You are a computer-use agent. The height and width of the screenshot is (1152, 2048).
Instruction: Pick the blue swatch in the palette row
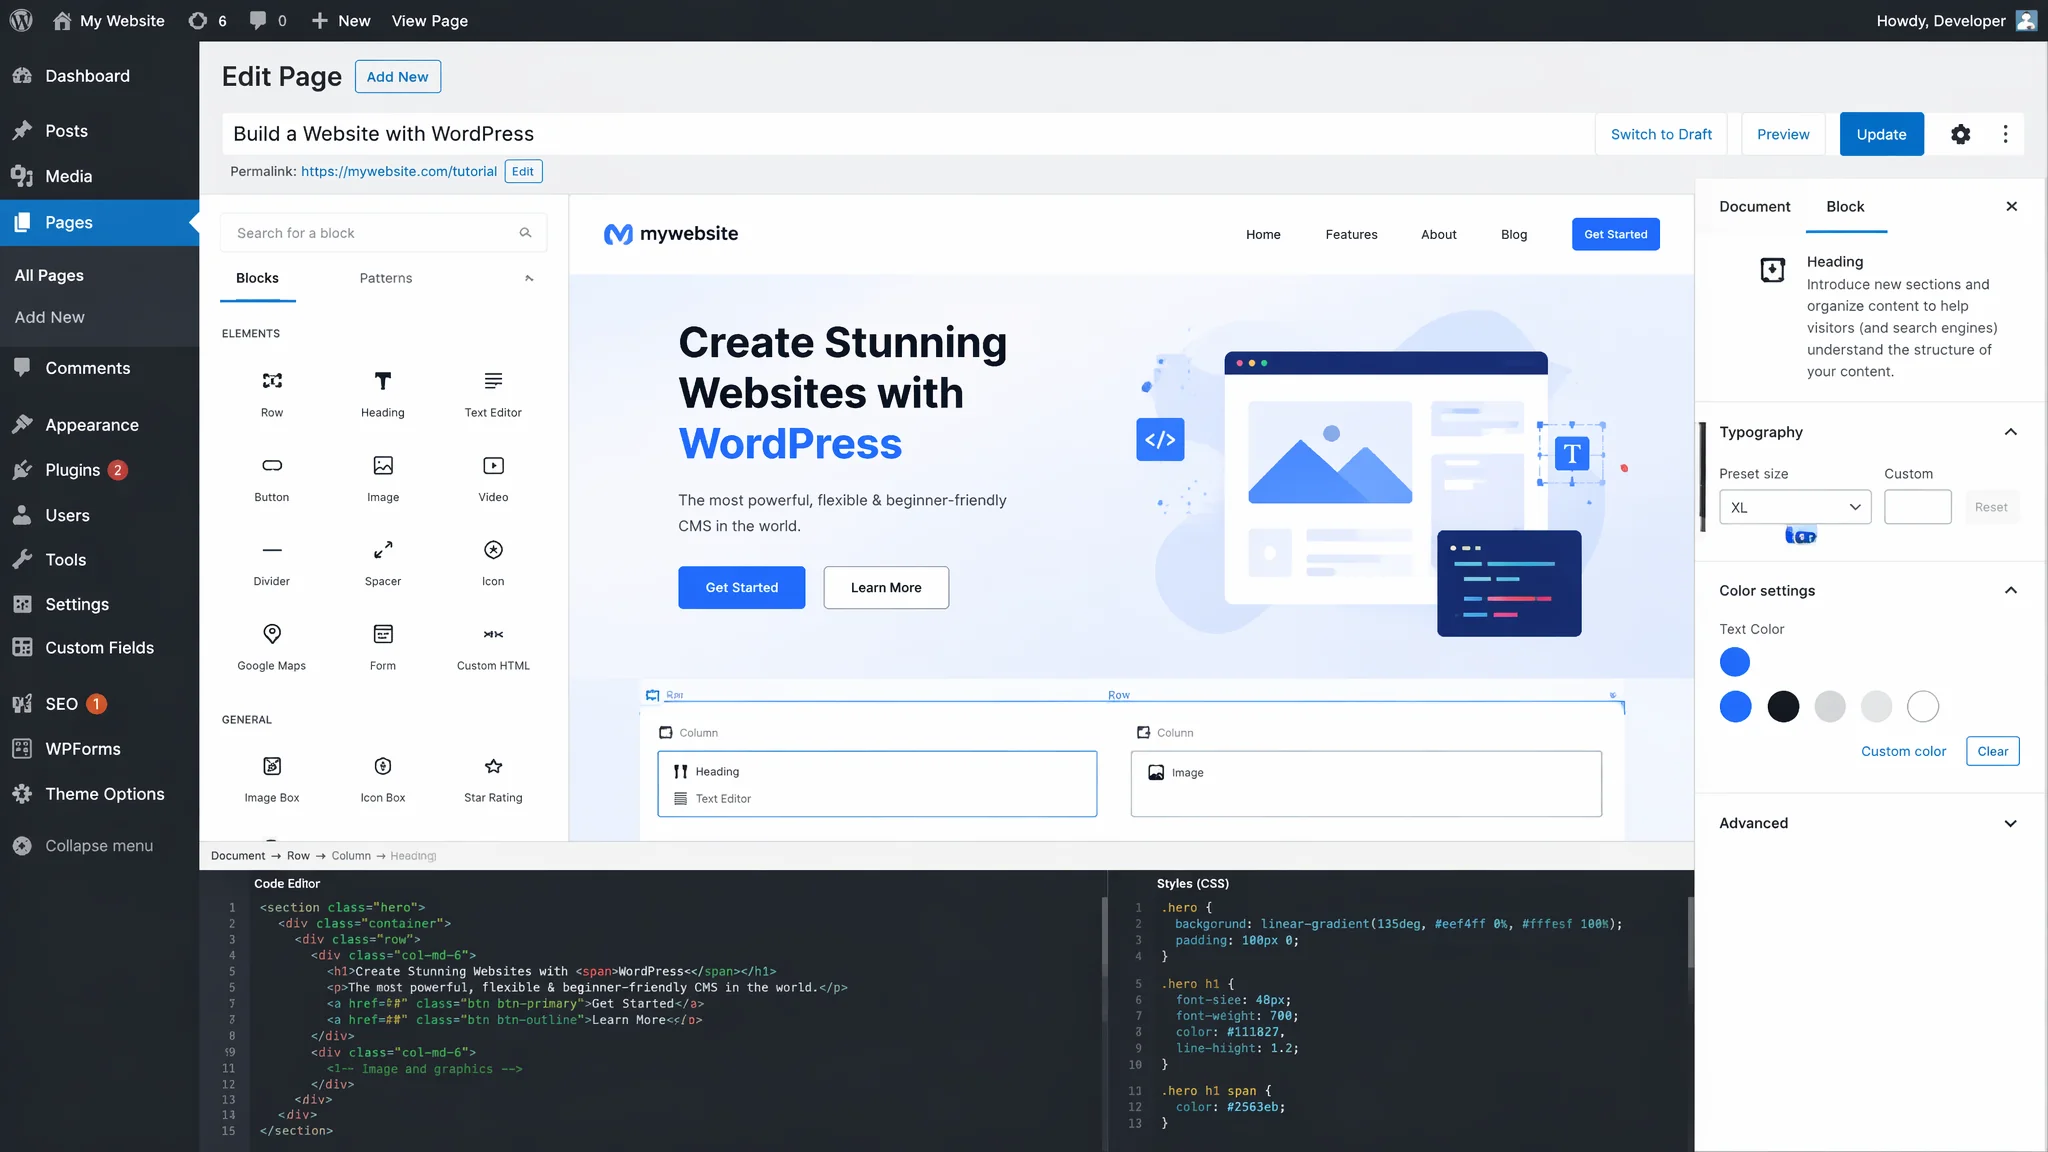click(x=1735, y=707)
